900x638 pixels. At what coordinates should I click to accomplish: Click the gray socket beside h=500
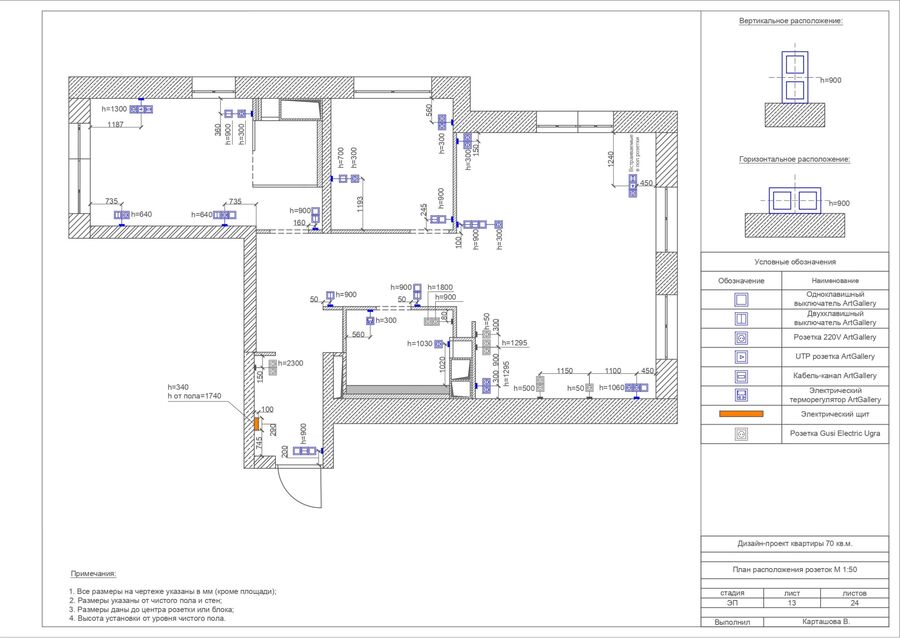coord(540,384)
